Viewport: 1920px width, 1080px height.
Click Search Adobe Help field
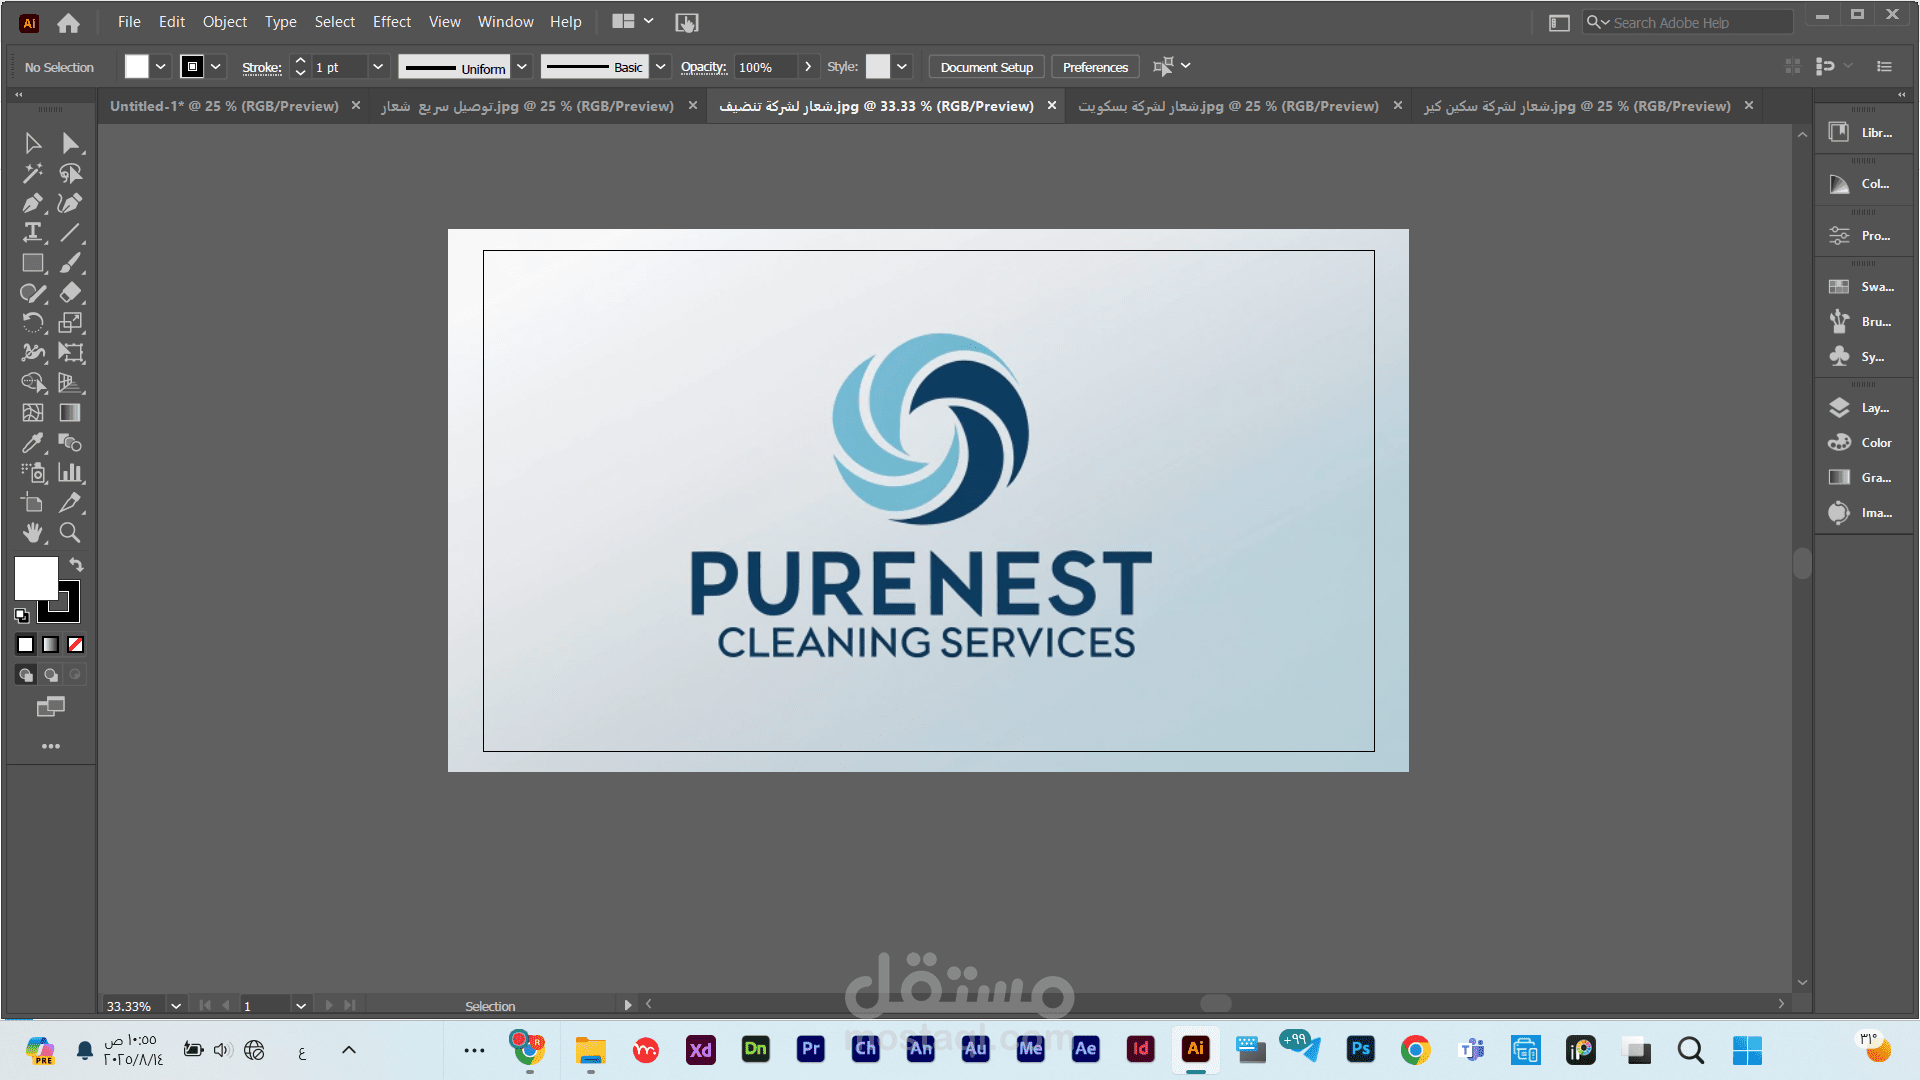point(1688,22)
